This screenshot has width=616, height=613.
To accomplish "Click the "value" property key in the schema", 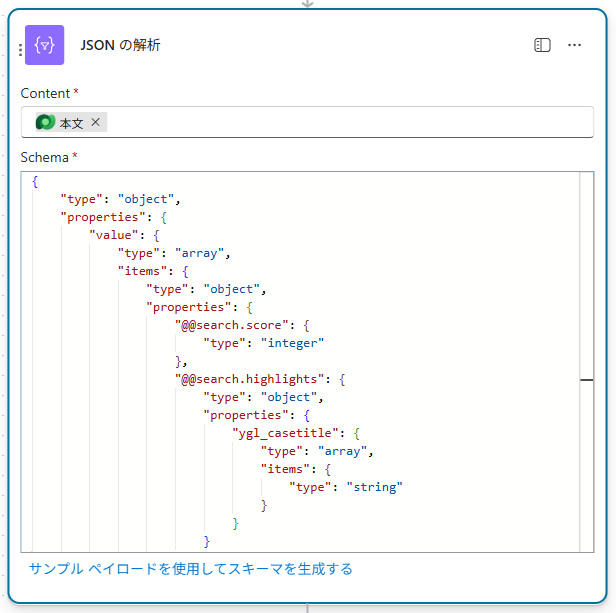I will tap(115, 234).
